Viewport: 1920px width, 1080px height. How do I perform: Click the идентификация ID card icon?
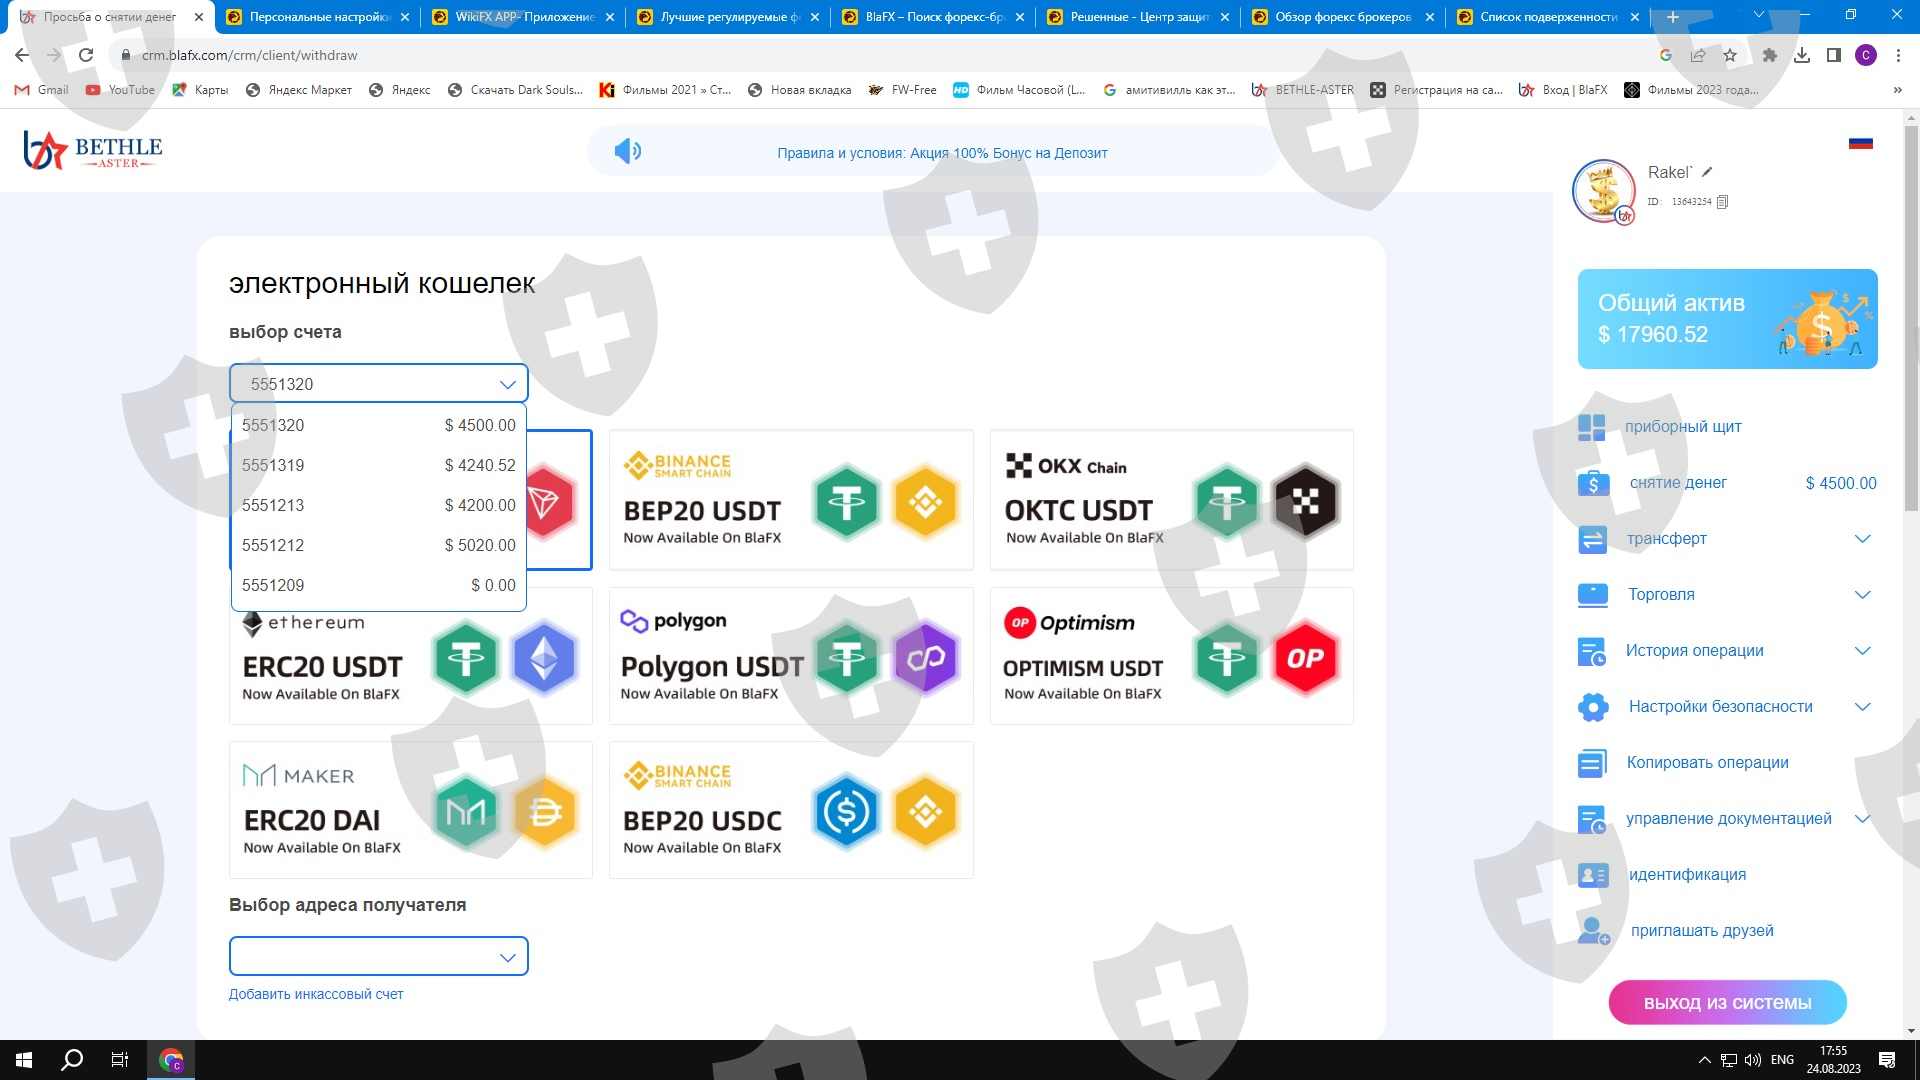click(1592, 875)
